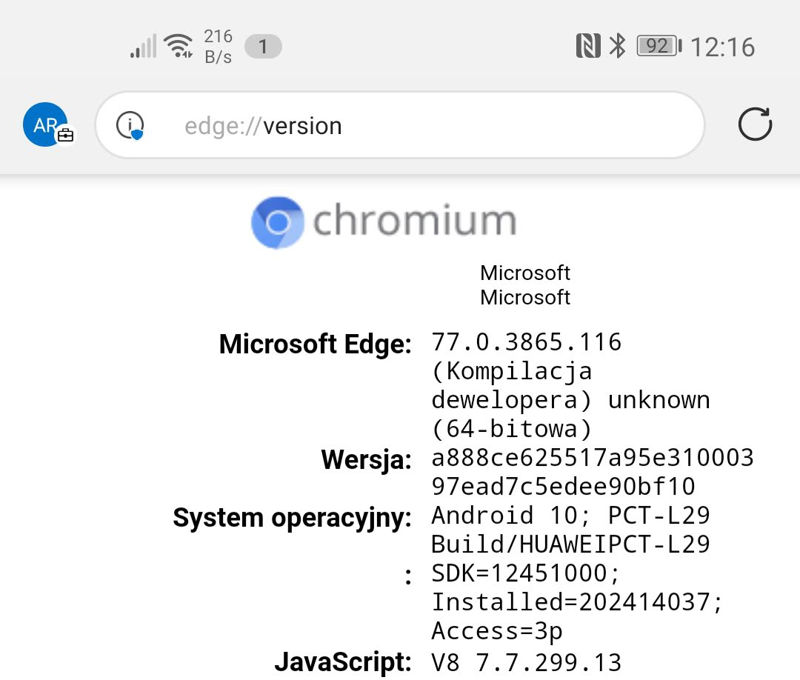
Task: Focus the edge://version address bar
Action: click(400, 126)
